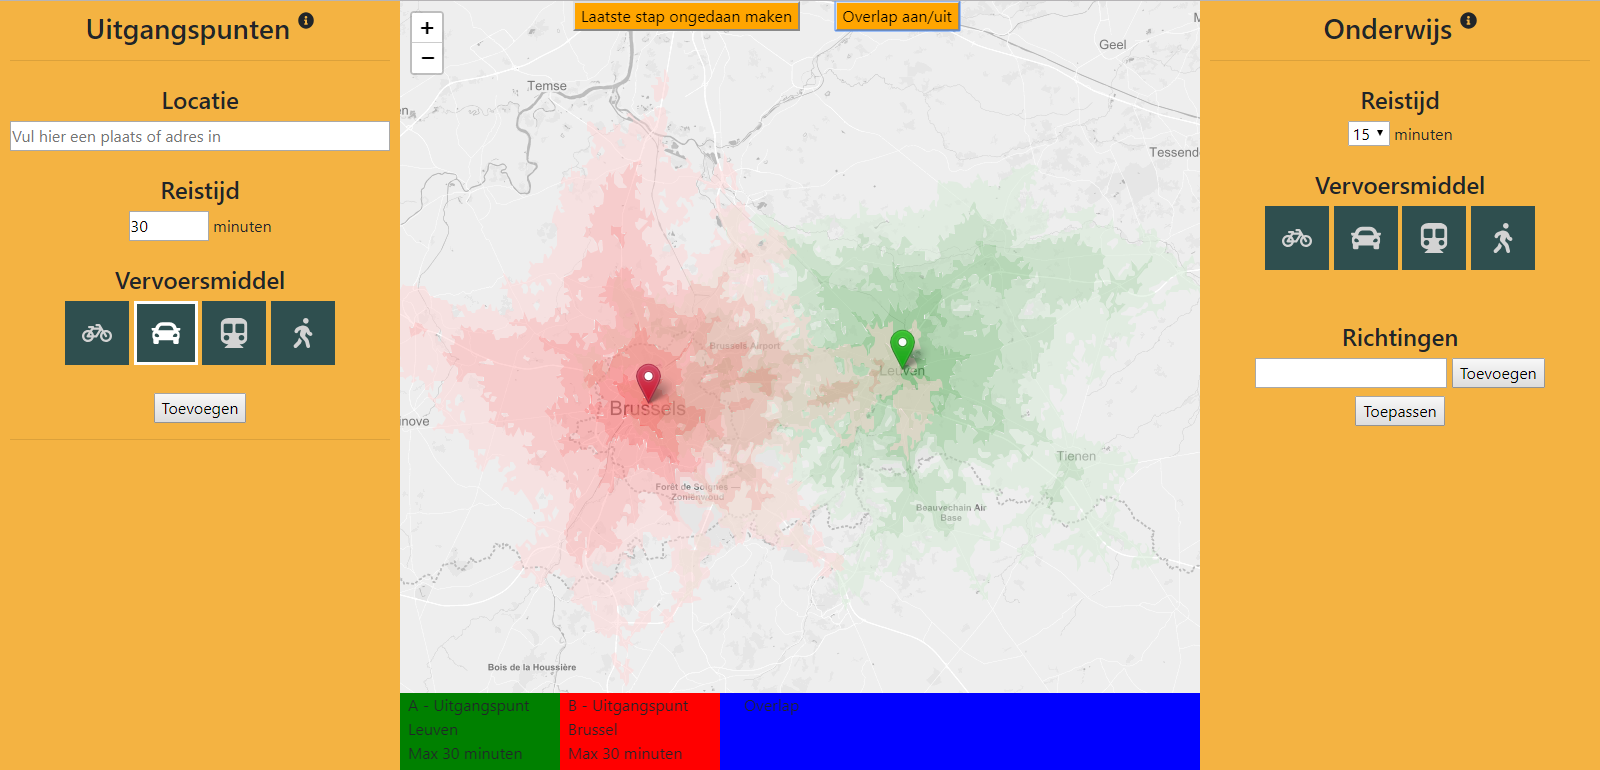Click Tienen label on the map
Screen dimensions: 1600x770
[x=1076, y=456]
